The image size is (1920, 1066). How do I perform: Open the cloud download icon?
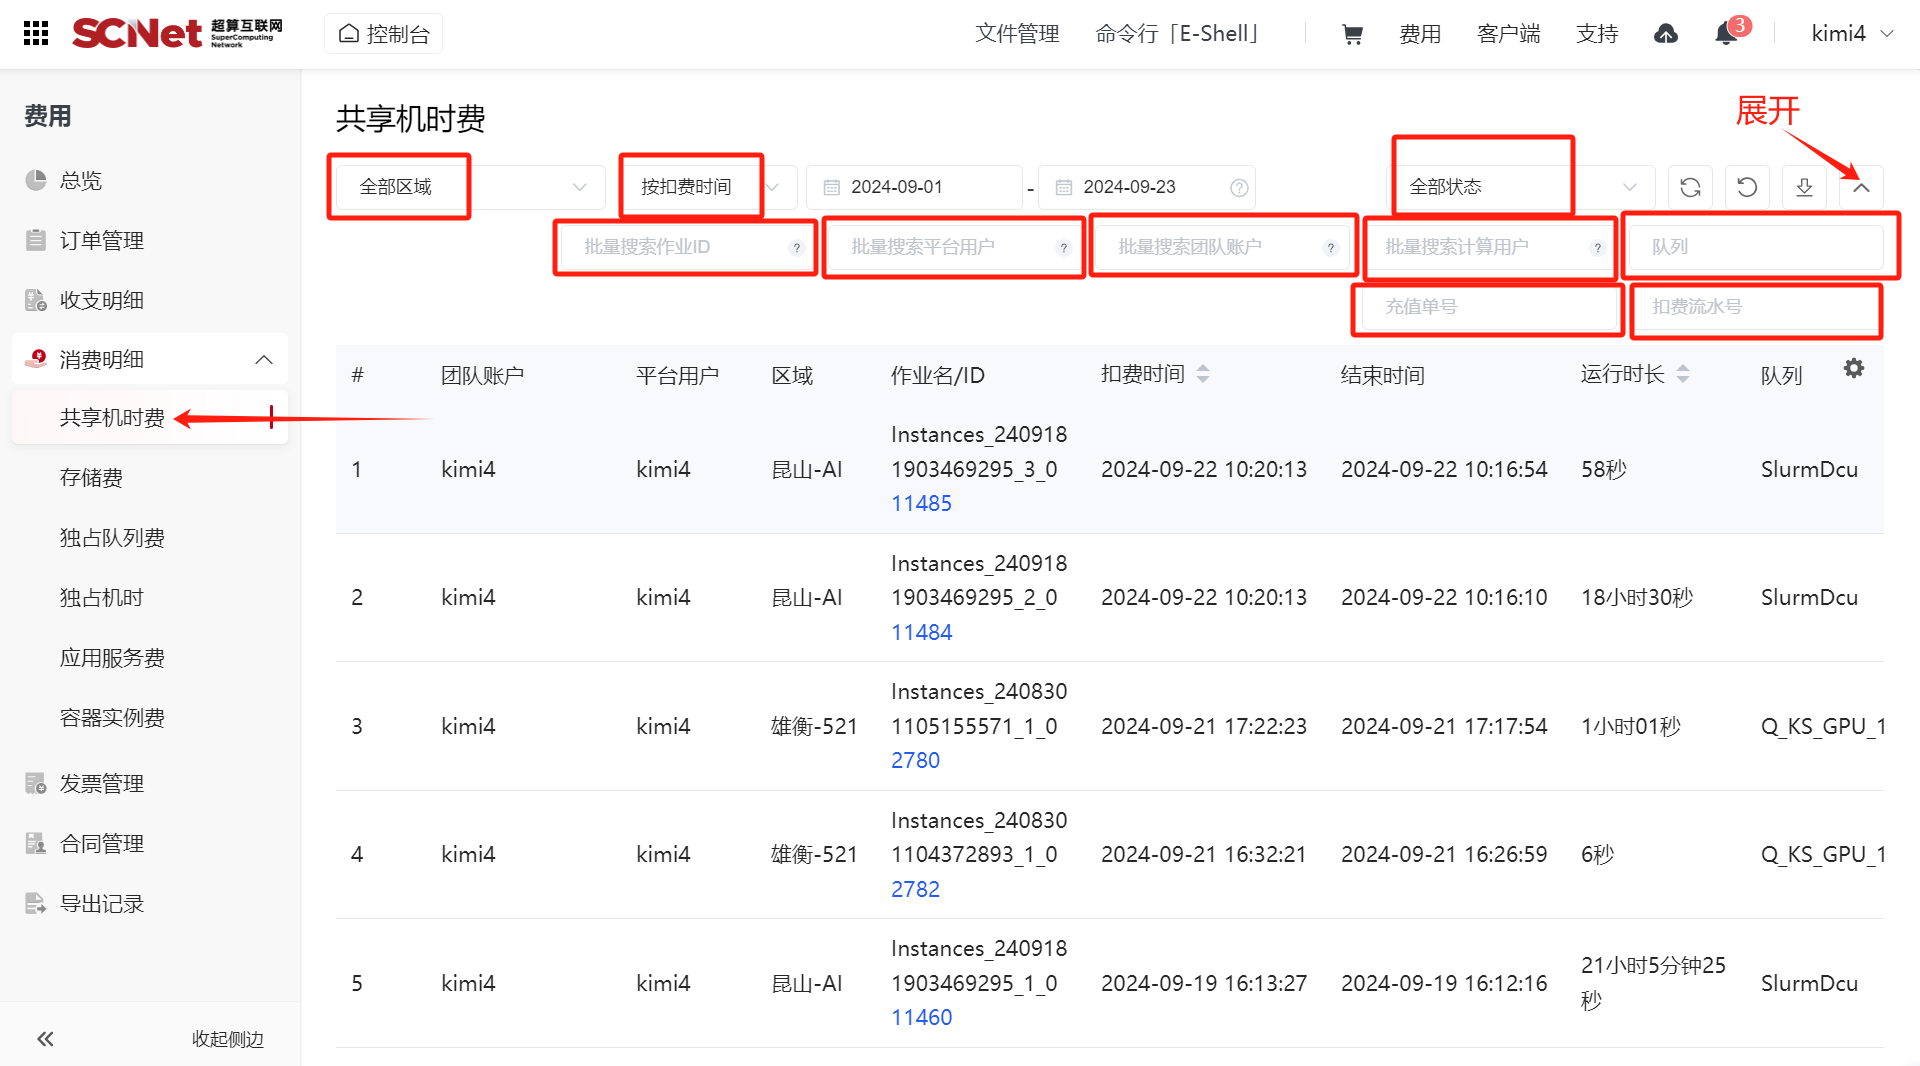[x=1665, y=35]
